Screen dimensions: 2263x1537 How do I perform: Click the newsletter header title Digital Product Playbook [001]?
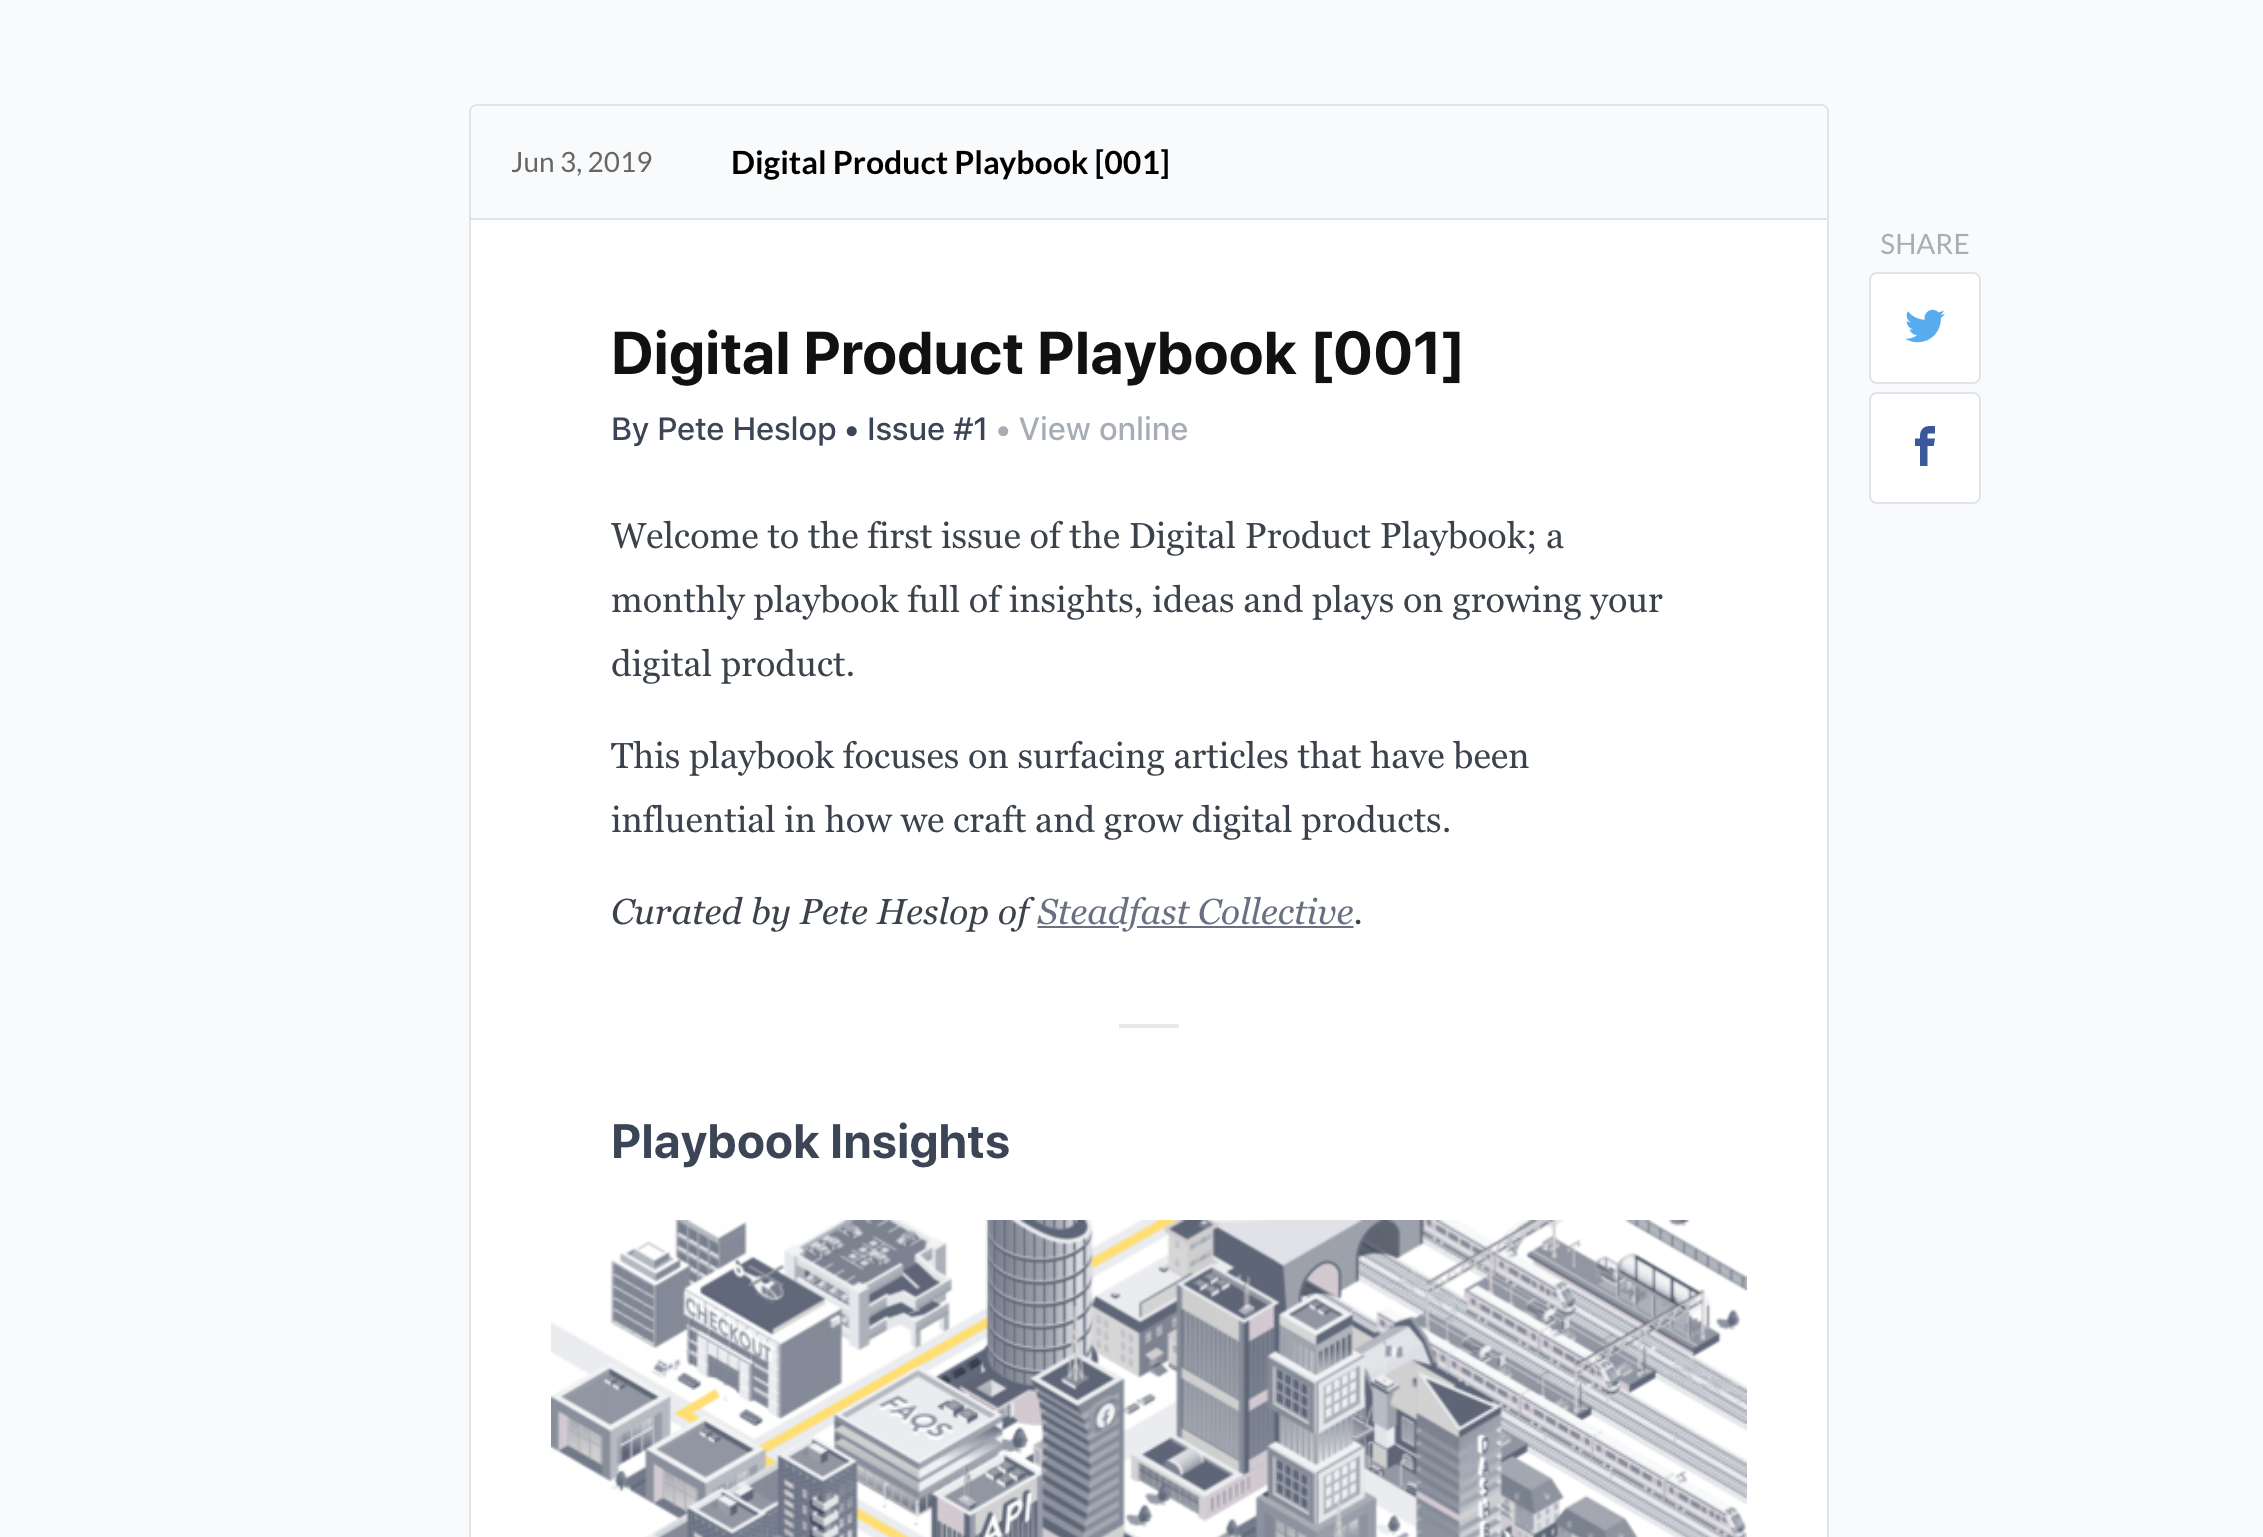coord(949,162)
